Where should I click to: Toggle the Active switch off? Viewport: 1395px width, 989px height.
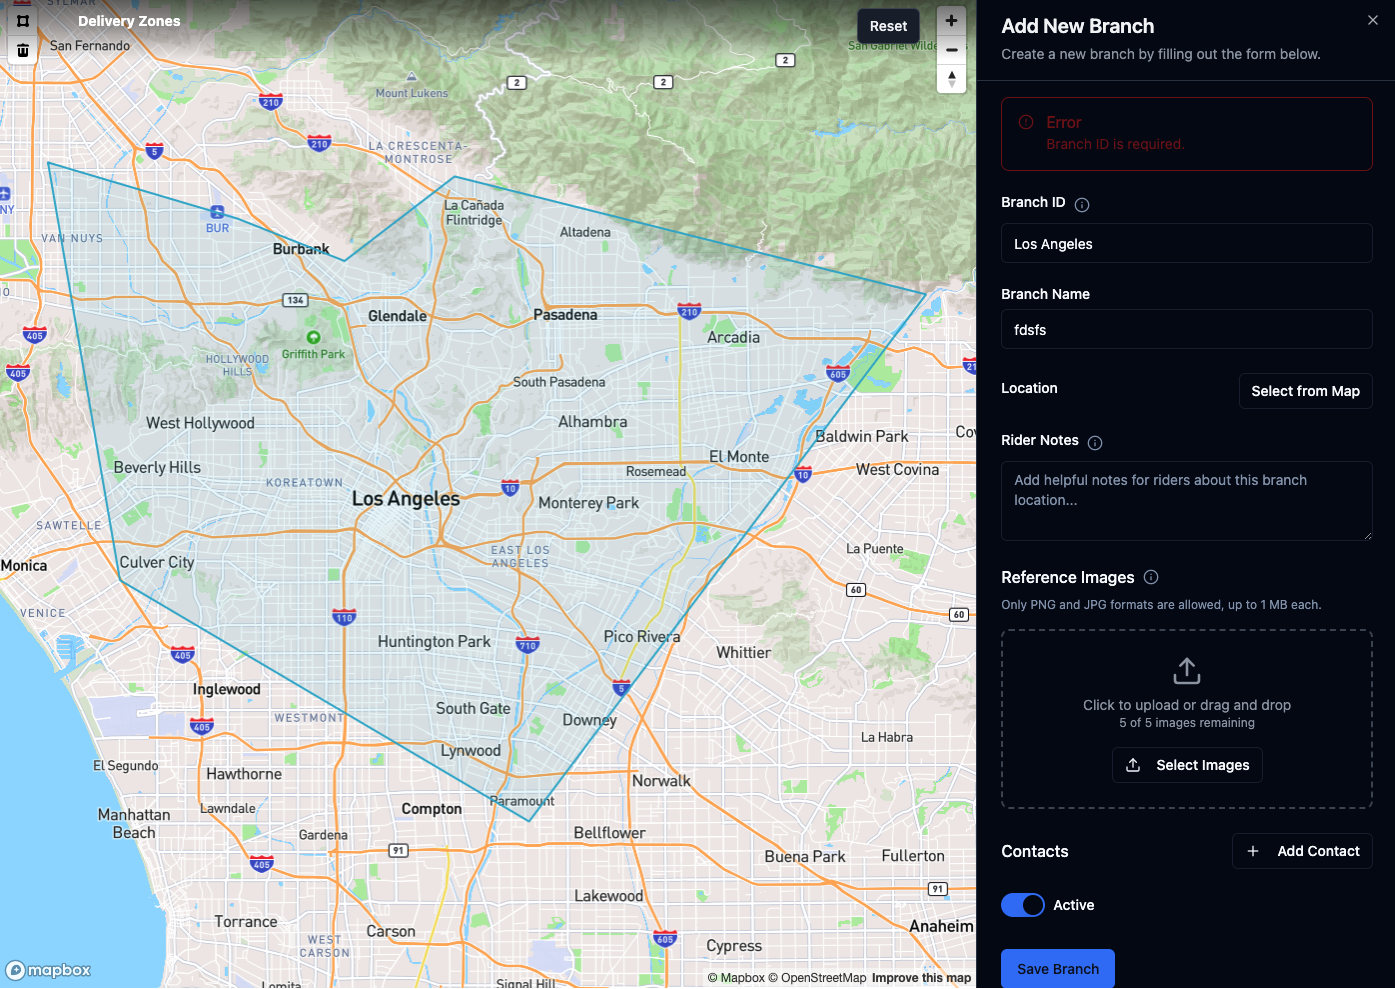point(1022,905)
